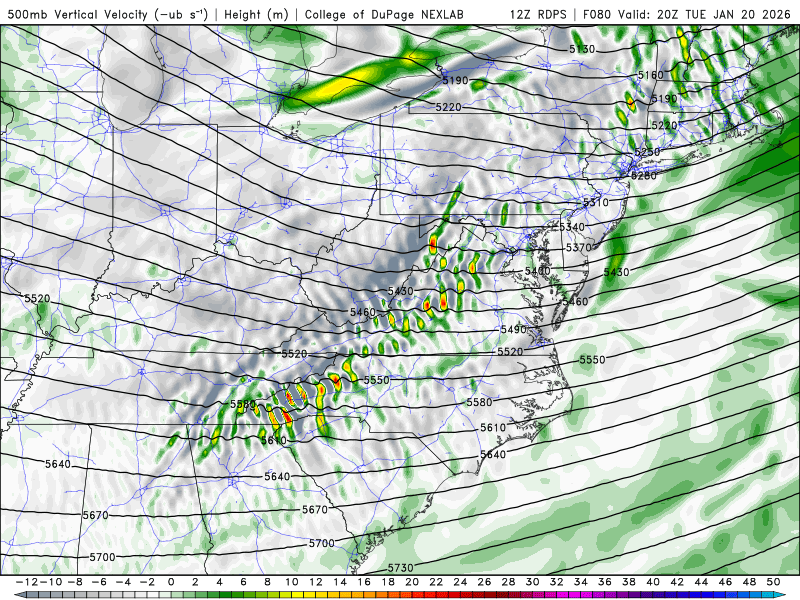
Task: Click the 5130 height contour label
Action: pos(582,49)
